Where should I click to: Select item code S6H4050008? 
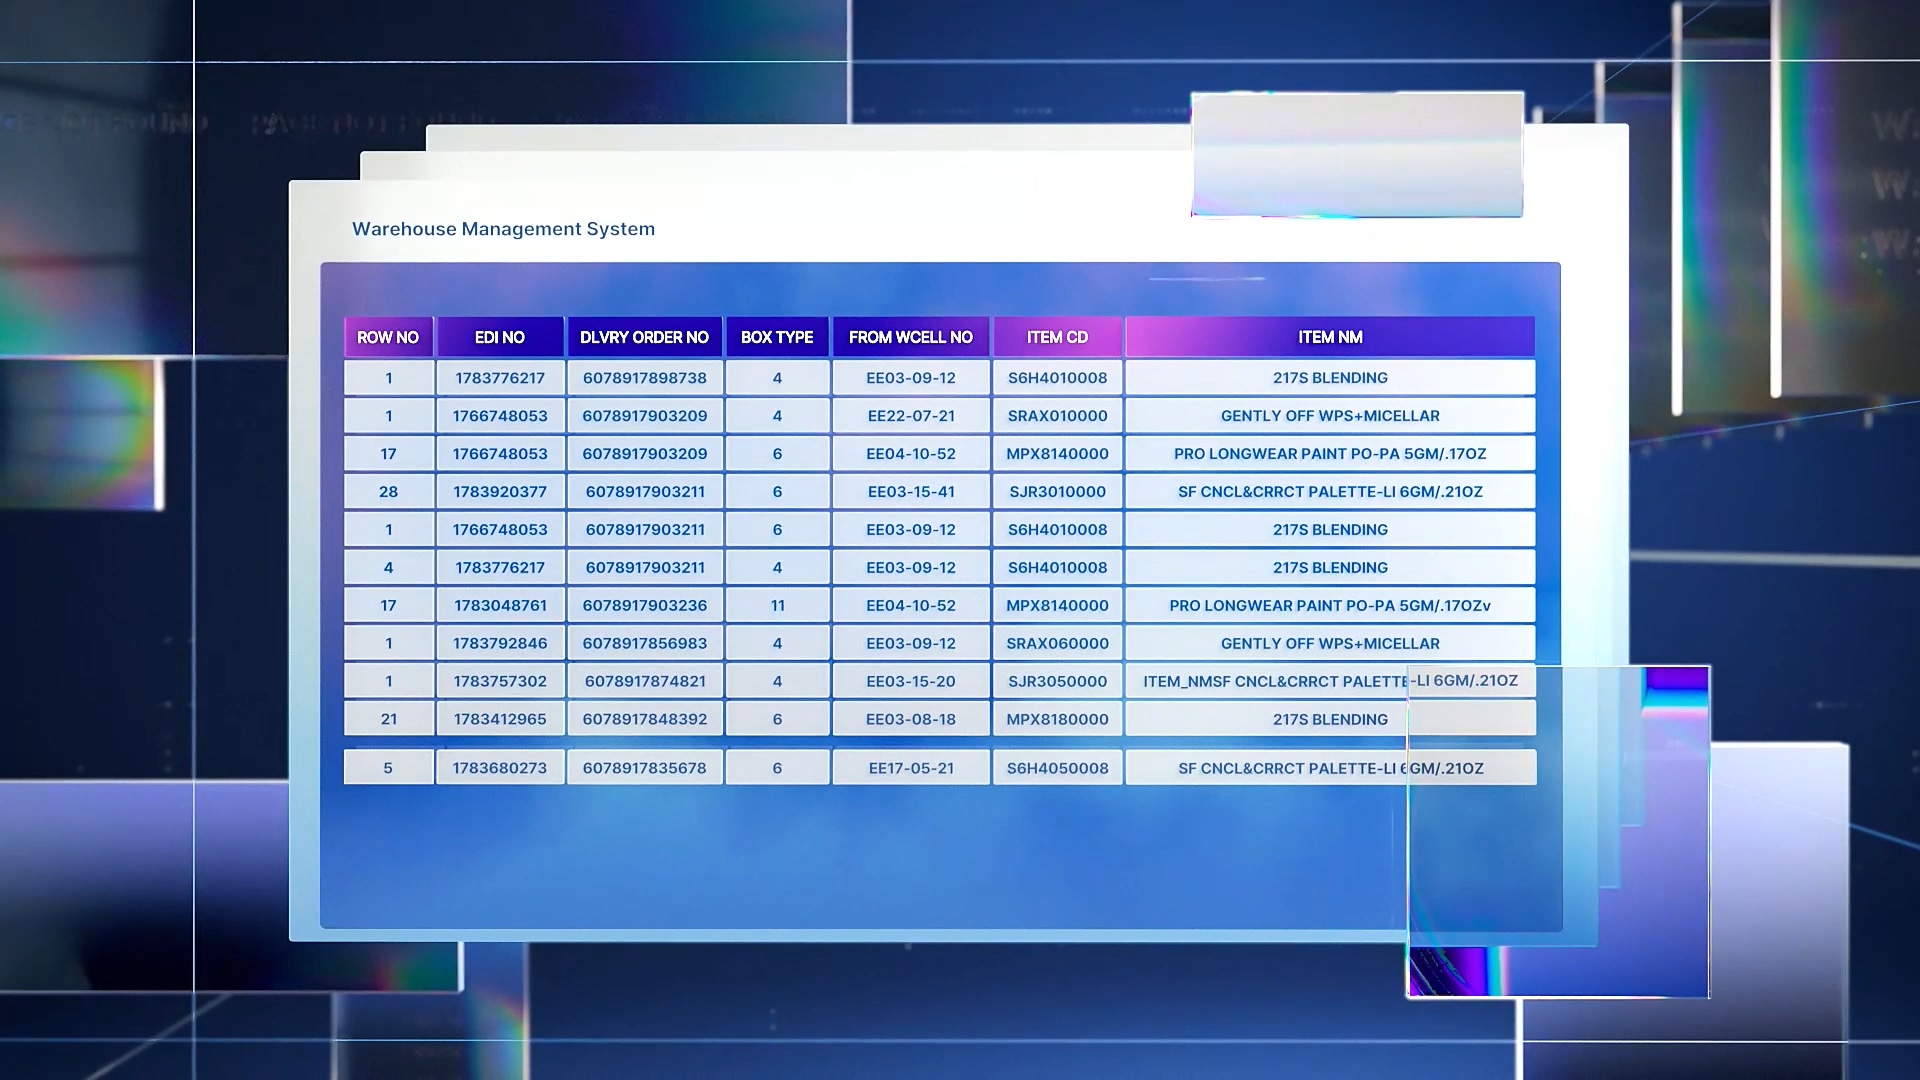tap(1057, 768)
